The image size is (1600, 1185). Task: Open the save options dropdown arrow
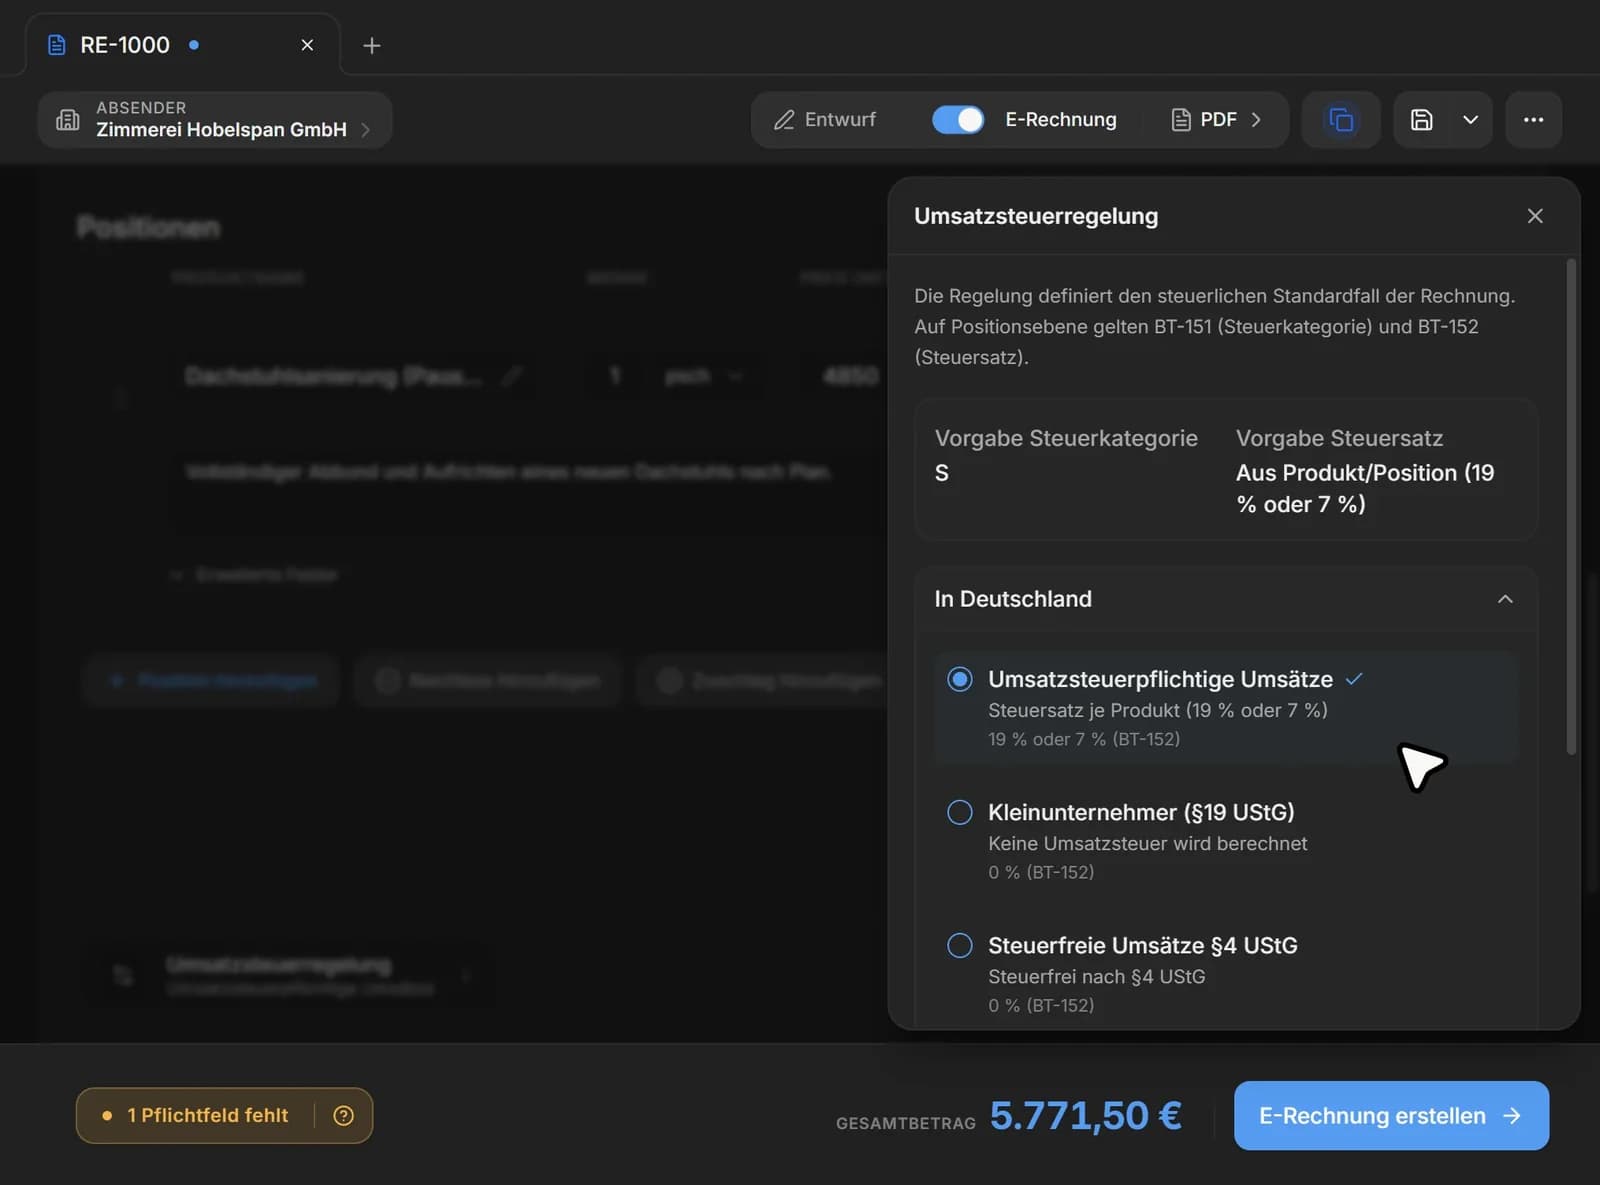click(x=1470, y=120)
